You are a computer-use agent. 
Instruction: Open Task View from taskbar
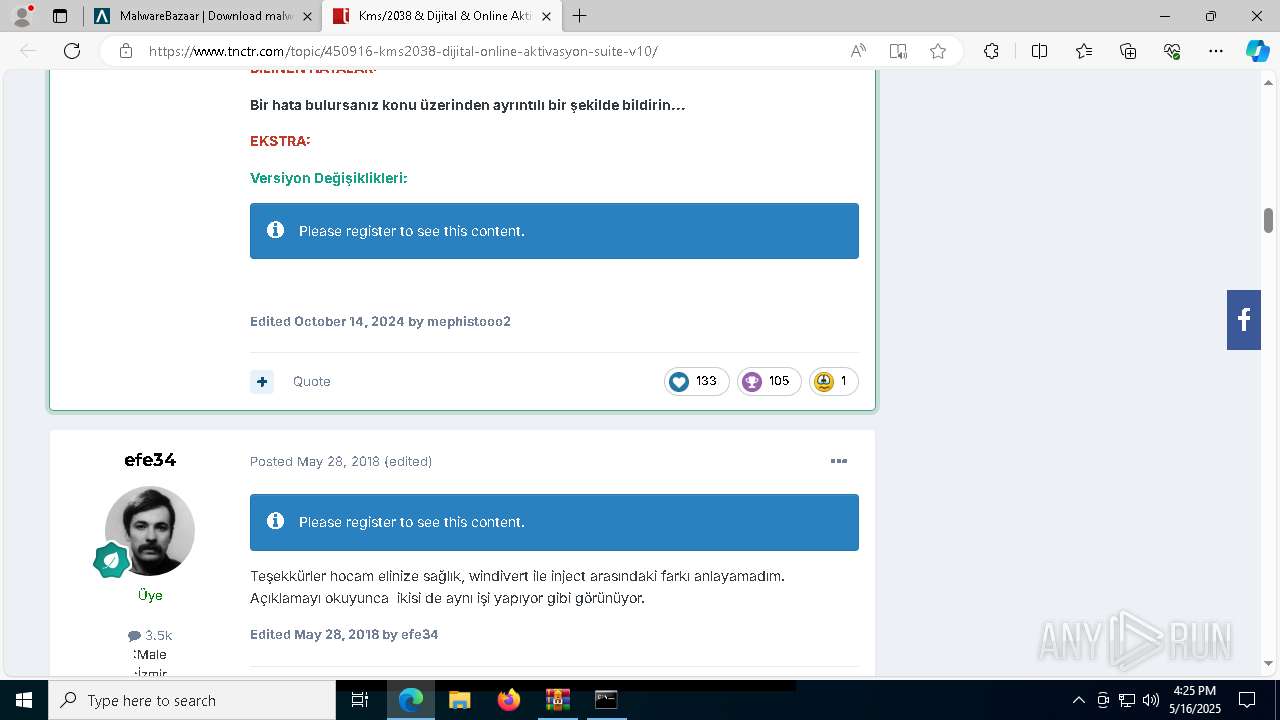click(360, 700)
